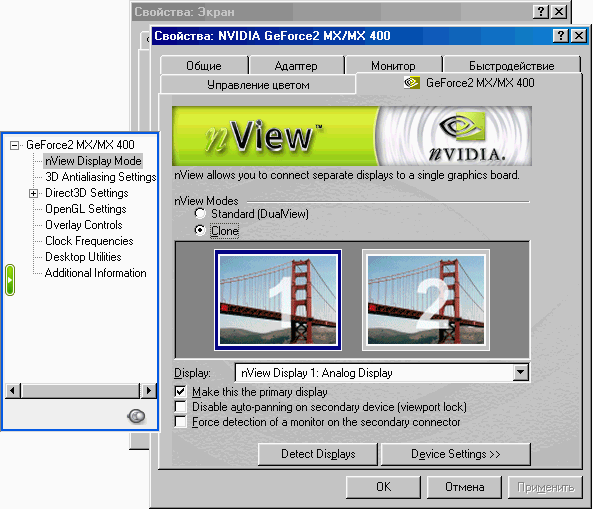The image size is (593, 509).
Task: Click the round globe icon in tree panel
Action: 137,416
